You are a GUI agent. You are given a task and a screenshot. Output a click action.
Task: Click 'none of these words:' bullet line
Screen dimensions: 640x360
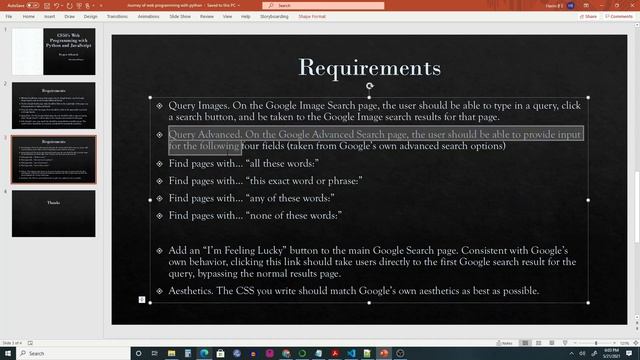255,216
